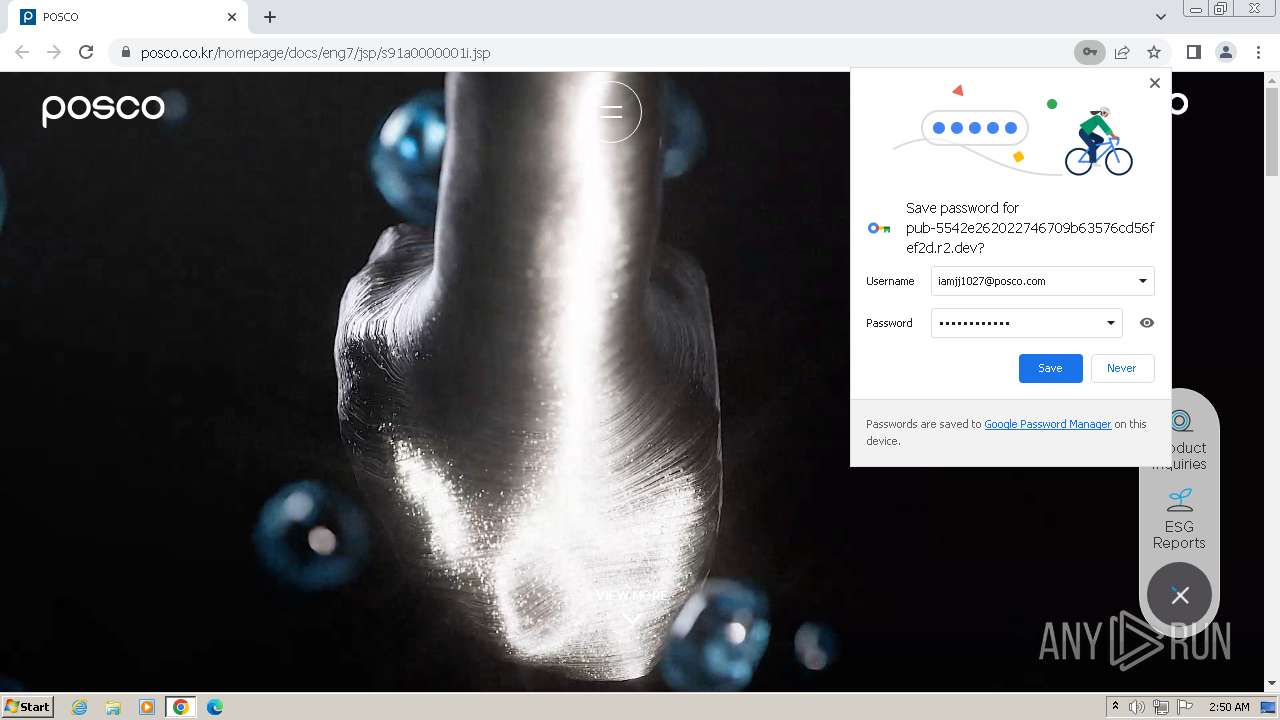Click the Google Password Manager key logo
The width and height of the screenshot is (1280, 720).
(879, 228)
